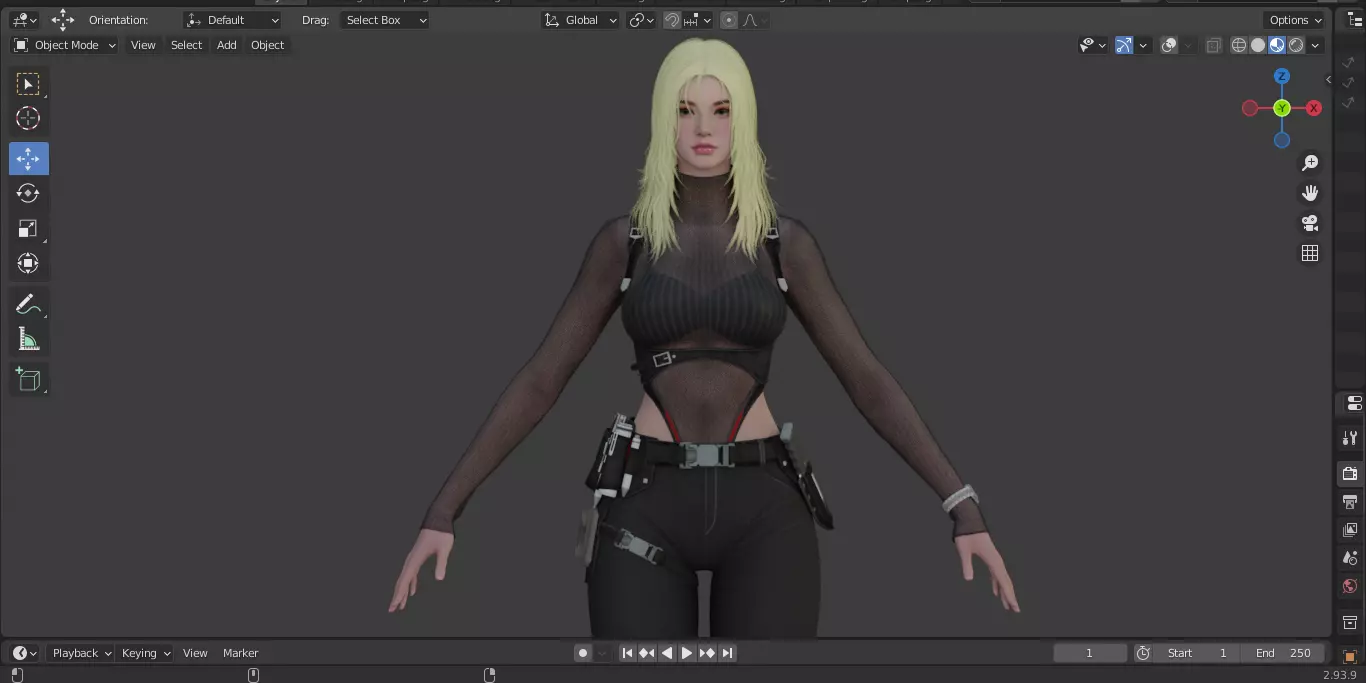Open the pivot point dropdown
1366x683 pixels.
tap(642, 20)
